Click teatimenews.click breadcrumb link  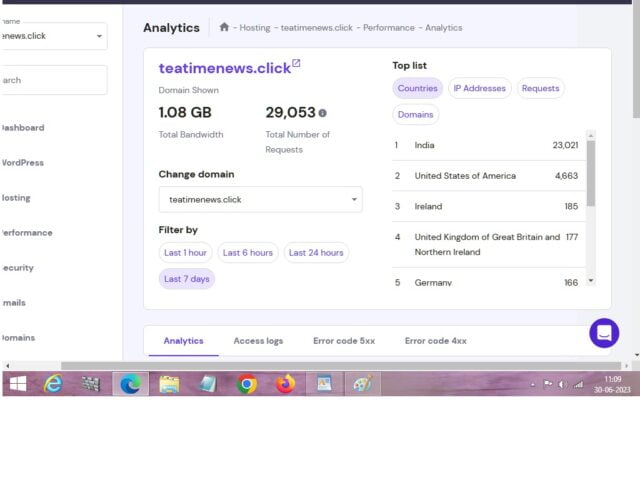[x=317, y=28]
